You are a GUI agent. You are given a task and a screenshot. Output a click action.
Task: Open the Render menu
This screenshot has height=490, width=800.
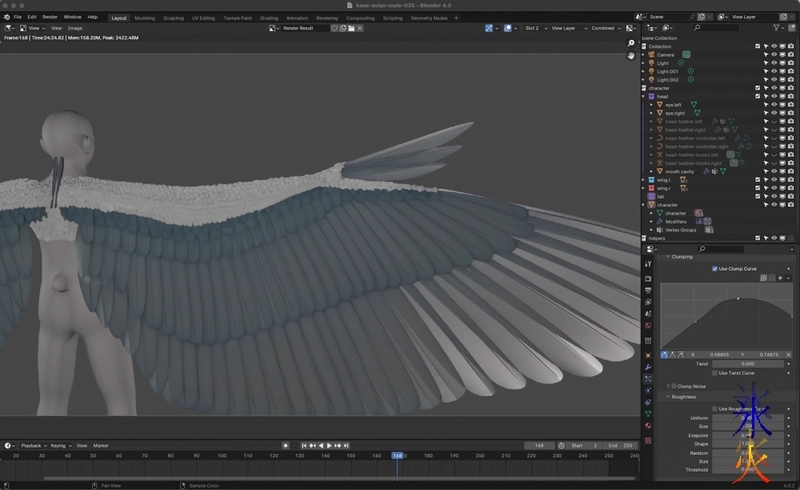click(x=50, y=17)
